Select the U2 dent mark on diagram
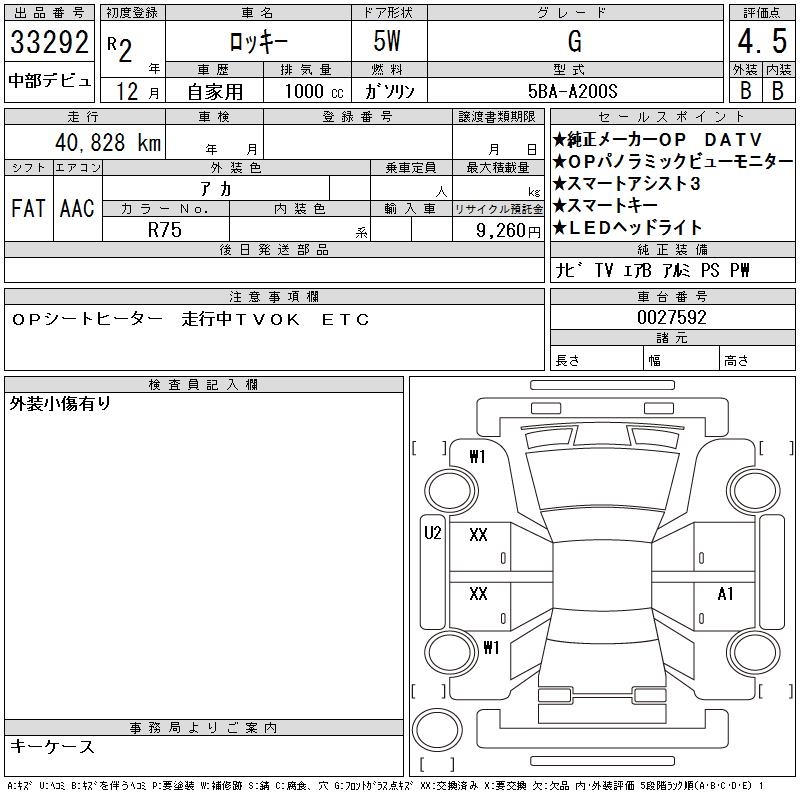The image size is (800, 800). pyautogui.click(x=433, y=533)
